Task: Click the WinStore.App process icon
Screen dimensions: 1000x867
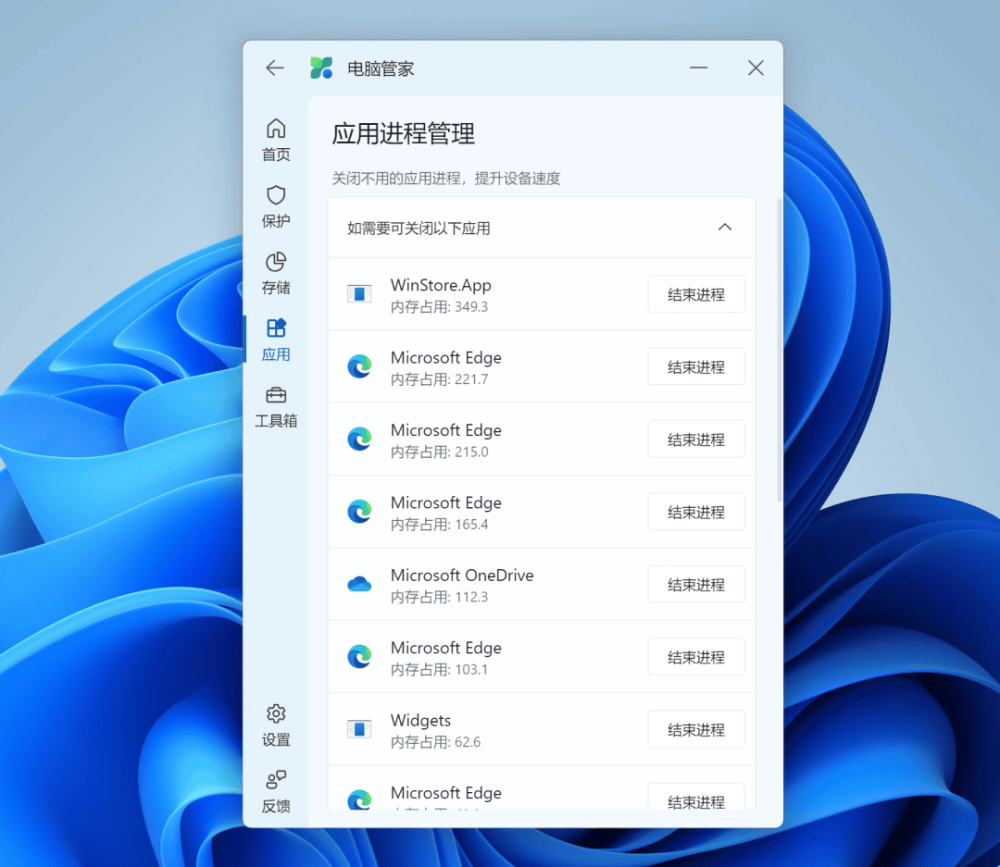Action: pos(359,293)
